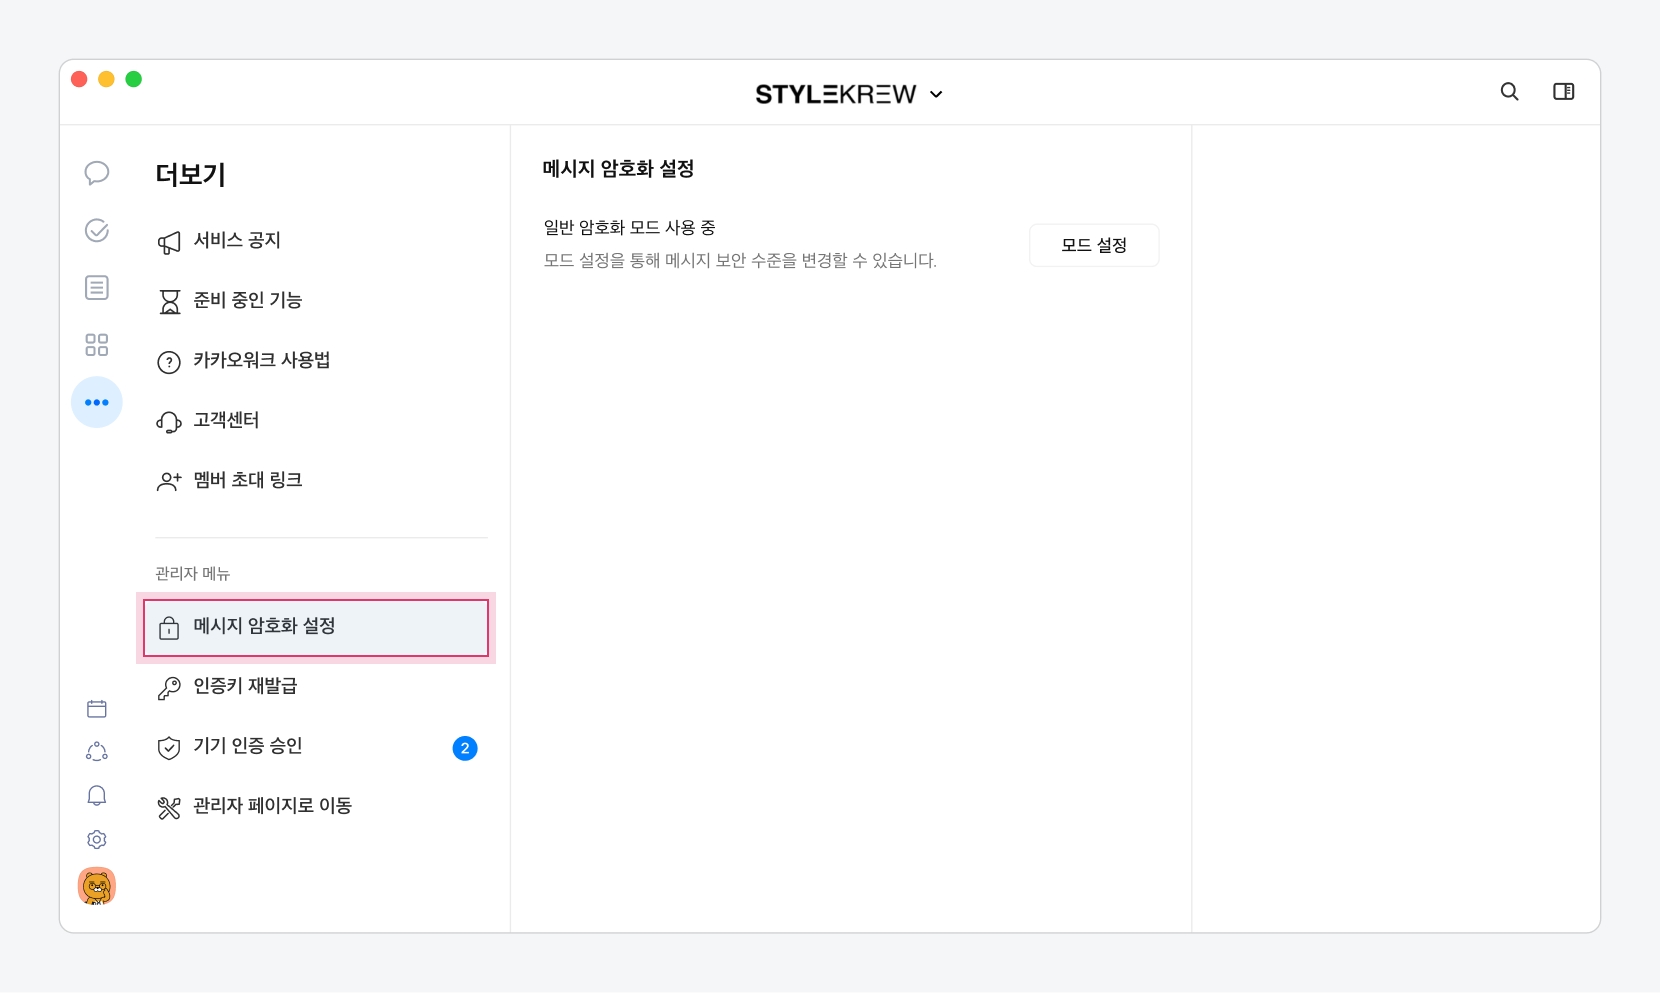Go to 고객센터 menu item
1660x993 pixels.
click(x=226, y=421)
